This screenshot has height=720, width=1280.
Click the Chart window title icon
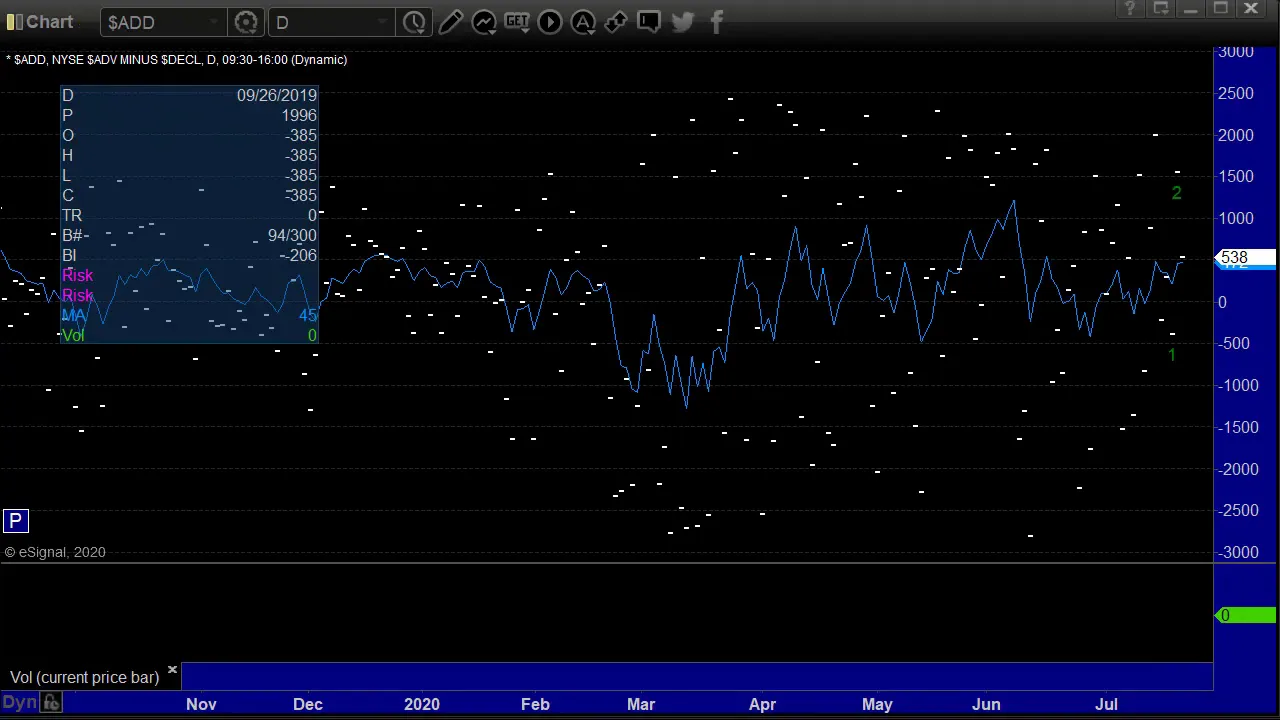click(14, 22)
